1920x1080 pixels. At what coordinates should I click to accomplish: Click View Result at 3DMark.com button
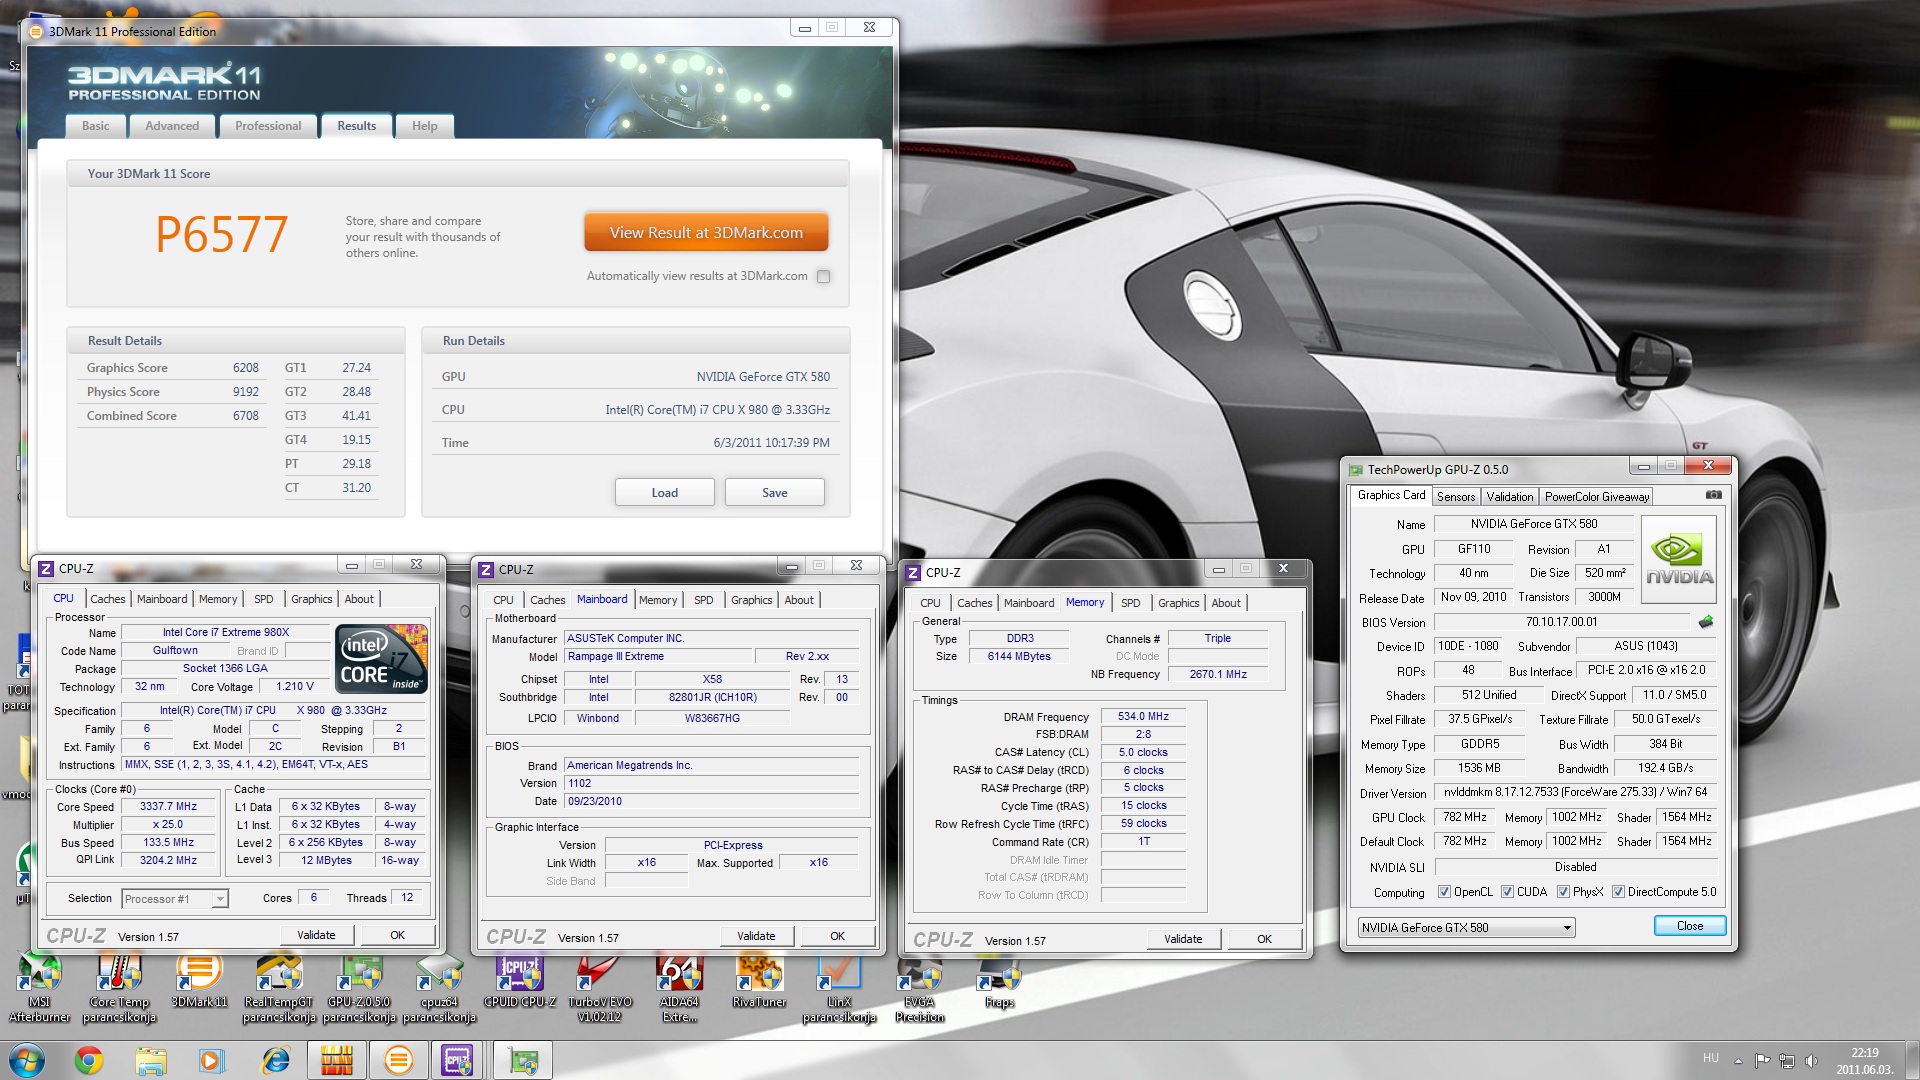point(706,233)
